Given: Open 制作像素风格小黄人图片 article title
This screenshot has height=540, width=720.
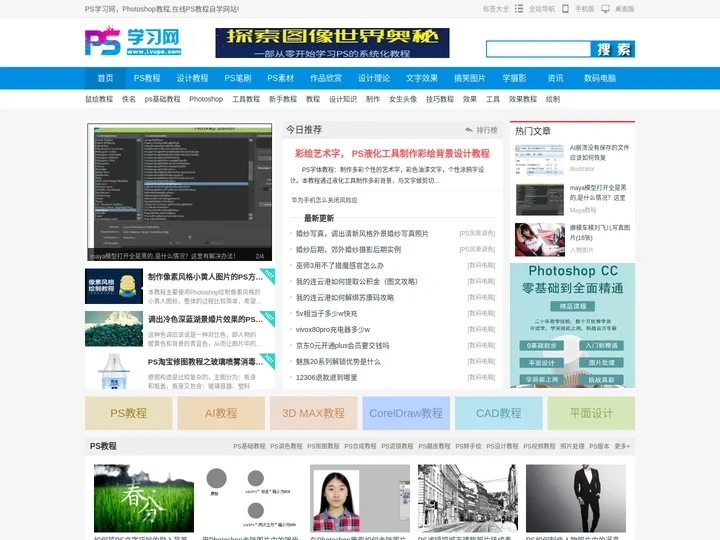Looking at the screenshot, I should point(205,277).
